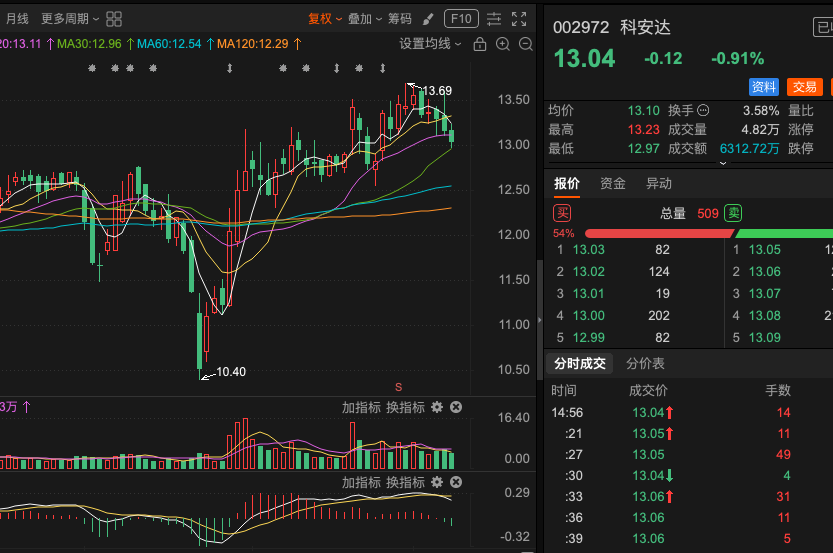
Task: Click the stock name 科安达
Action: 645,27
